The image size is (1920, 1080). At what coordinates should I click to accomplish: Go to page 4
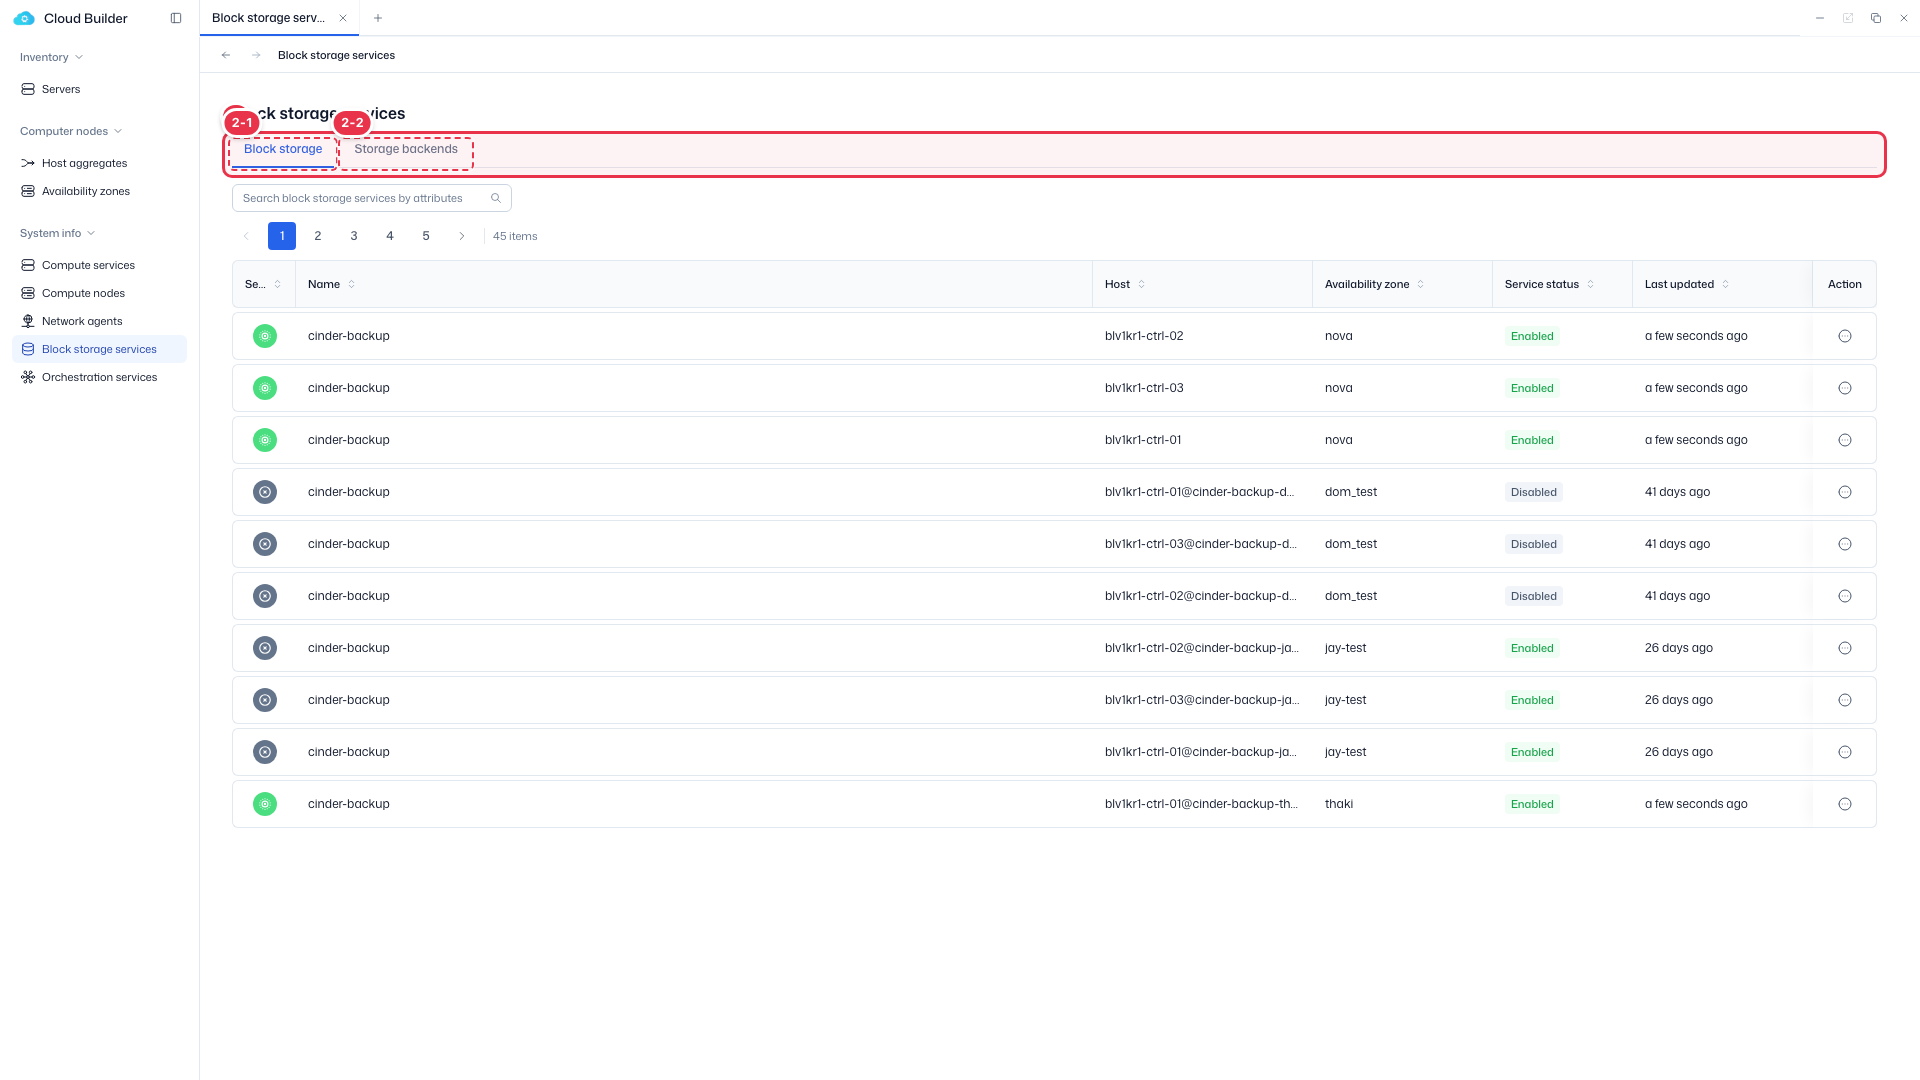390,236
